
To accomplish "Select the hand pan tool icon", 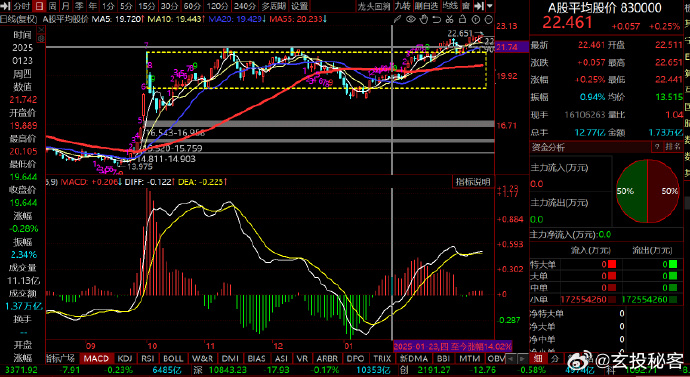I will [424, 19].
